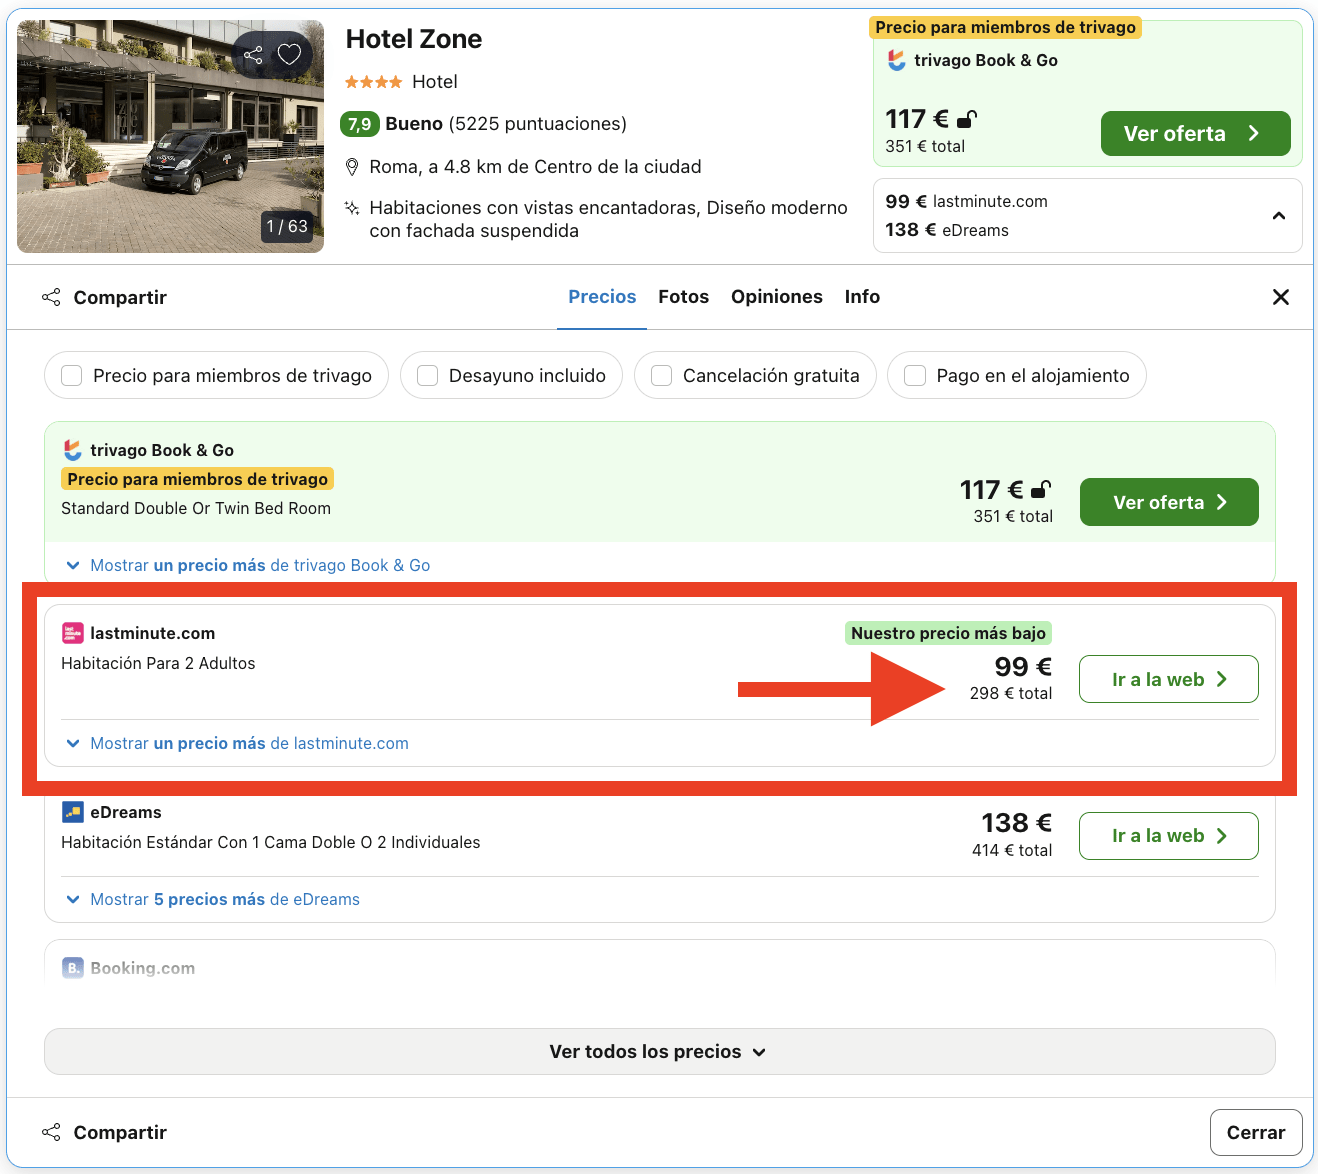The height and width of the screenshot is (1174, 1318).
Task: Click the unlocked padlock icon beside top 117 €
Action: (x=967, y=119)
